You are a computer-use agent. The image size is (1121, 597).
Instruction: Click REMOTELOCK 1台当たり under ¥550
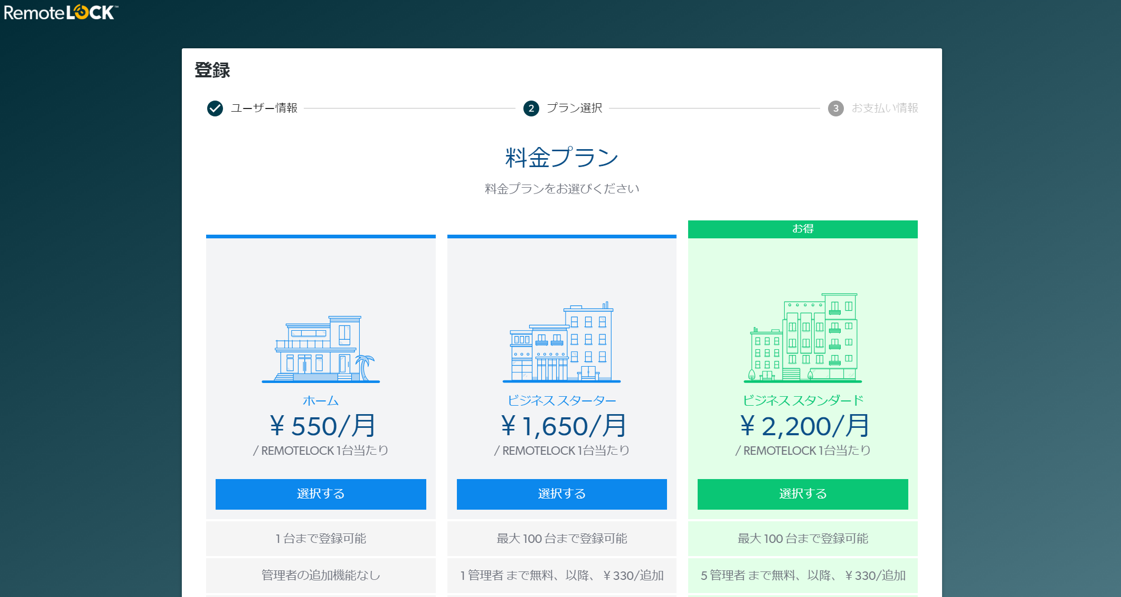[x=321, y=451]
